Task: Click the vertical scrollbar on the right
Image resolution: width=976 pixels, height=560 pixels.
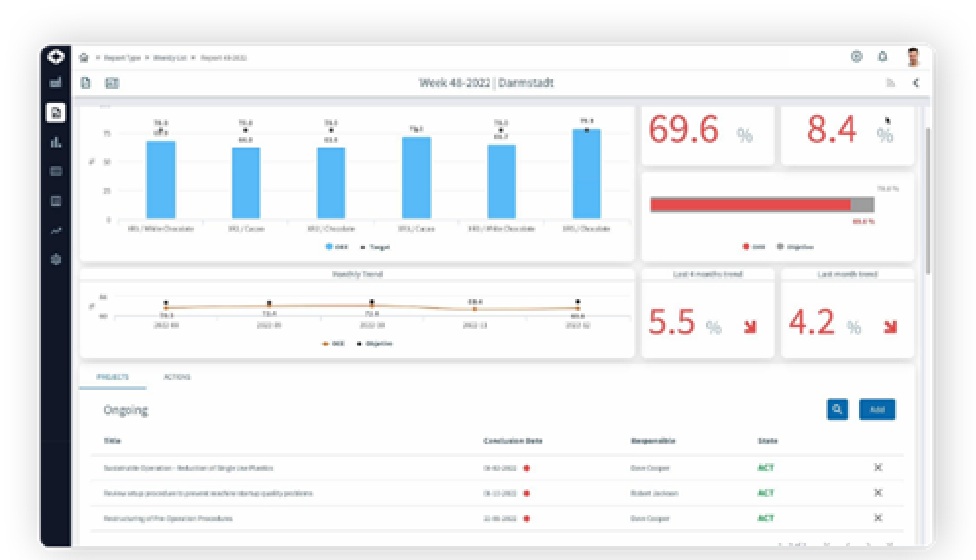Action: (x=928, y=200)
